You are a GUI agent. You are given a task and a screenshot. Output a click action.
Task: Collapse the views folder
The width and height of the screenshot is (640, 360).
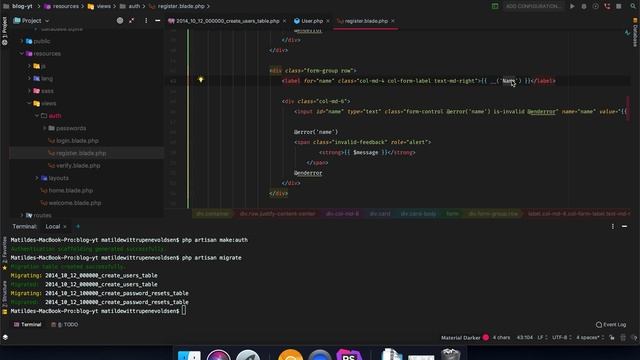point(29,103)
